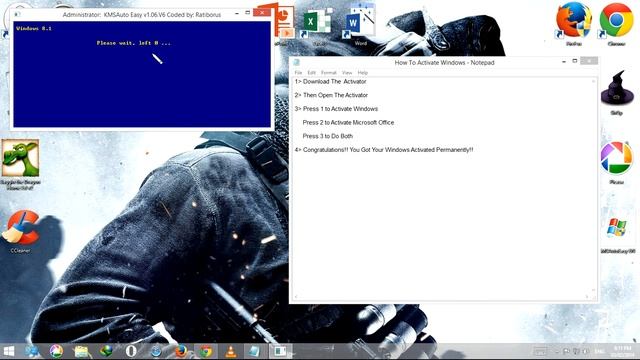This screenshot has width=640, height=360.
Task: Open the green dragon desktop shortcut
Action: coord(20,164)
